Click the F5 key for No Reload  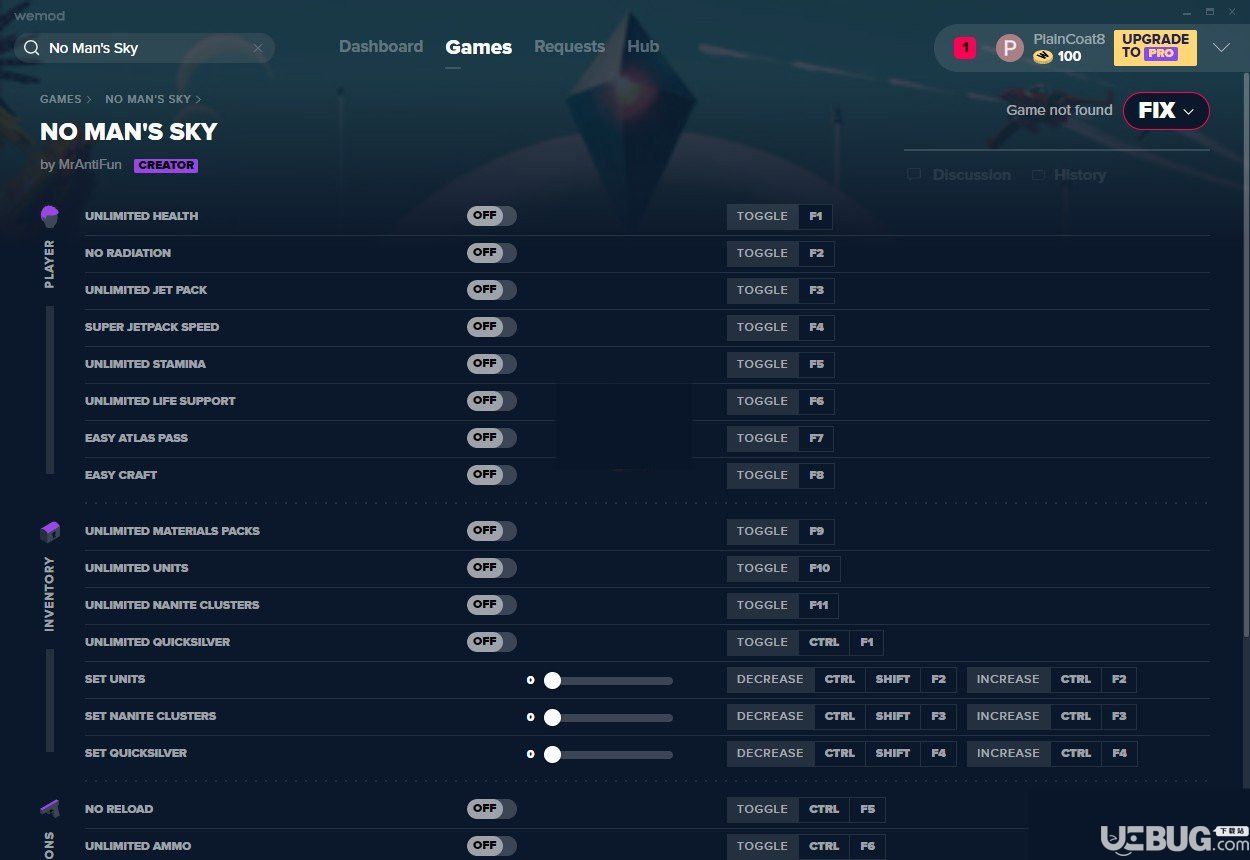click(867, 809)
